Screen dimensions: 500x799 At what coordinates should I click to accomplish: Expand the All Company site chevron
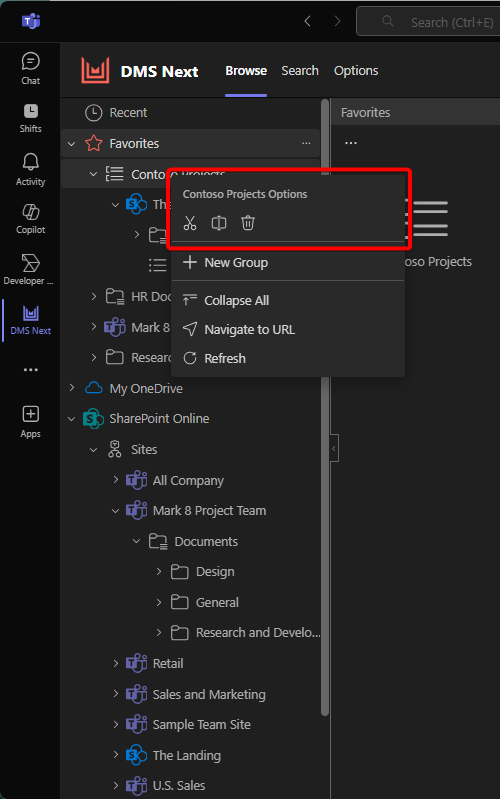[115, 480]
